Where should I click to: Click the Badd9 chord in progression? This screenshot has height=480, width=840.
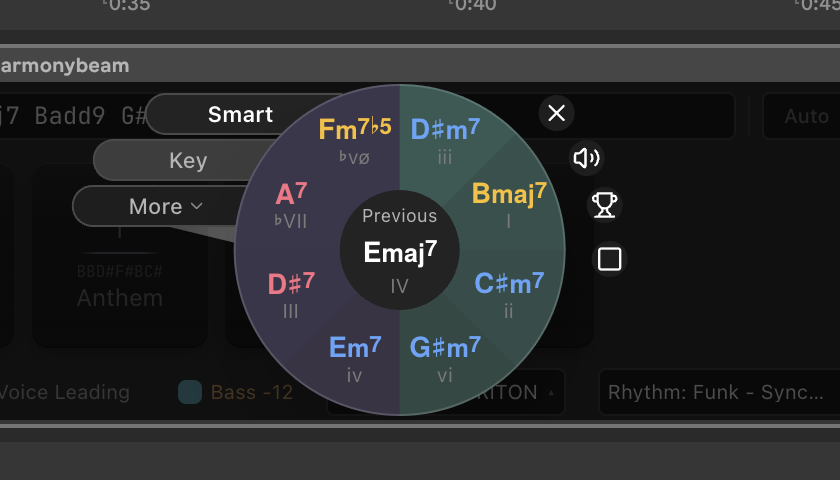pos(70,116)
